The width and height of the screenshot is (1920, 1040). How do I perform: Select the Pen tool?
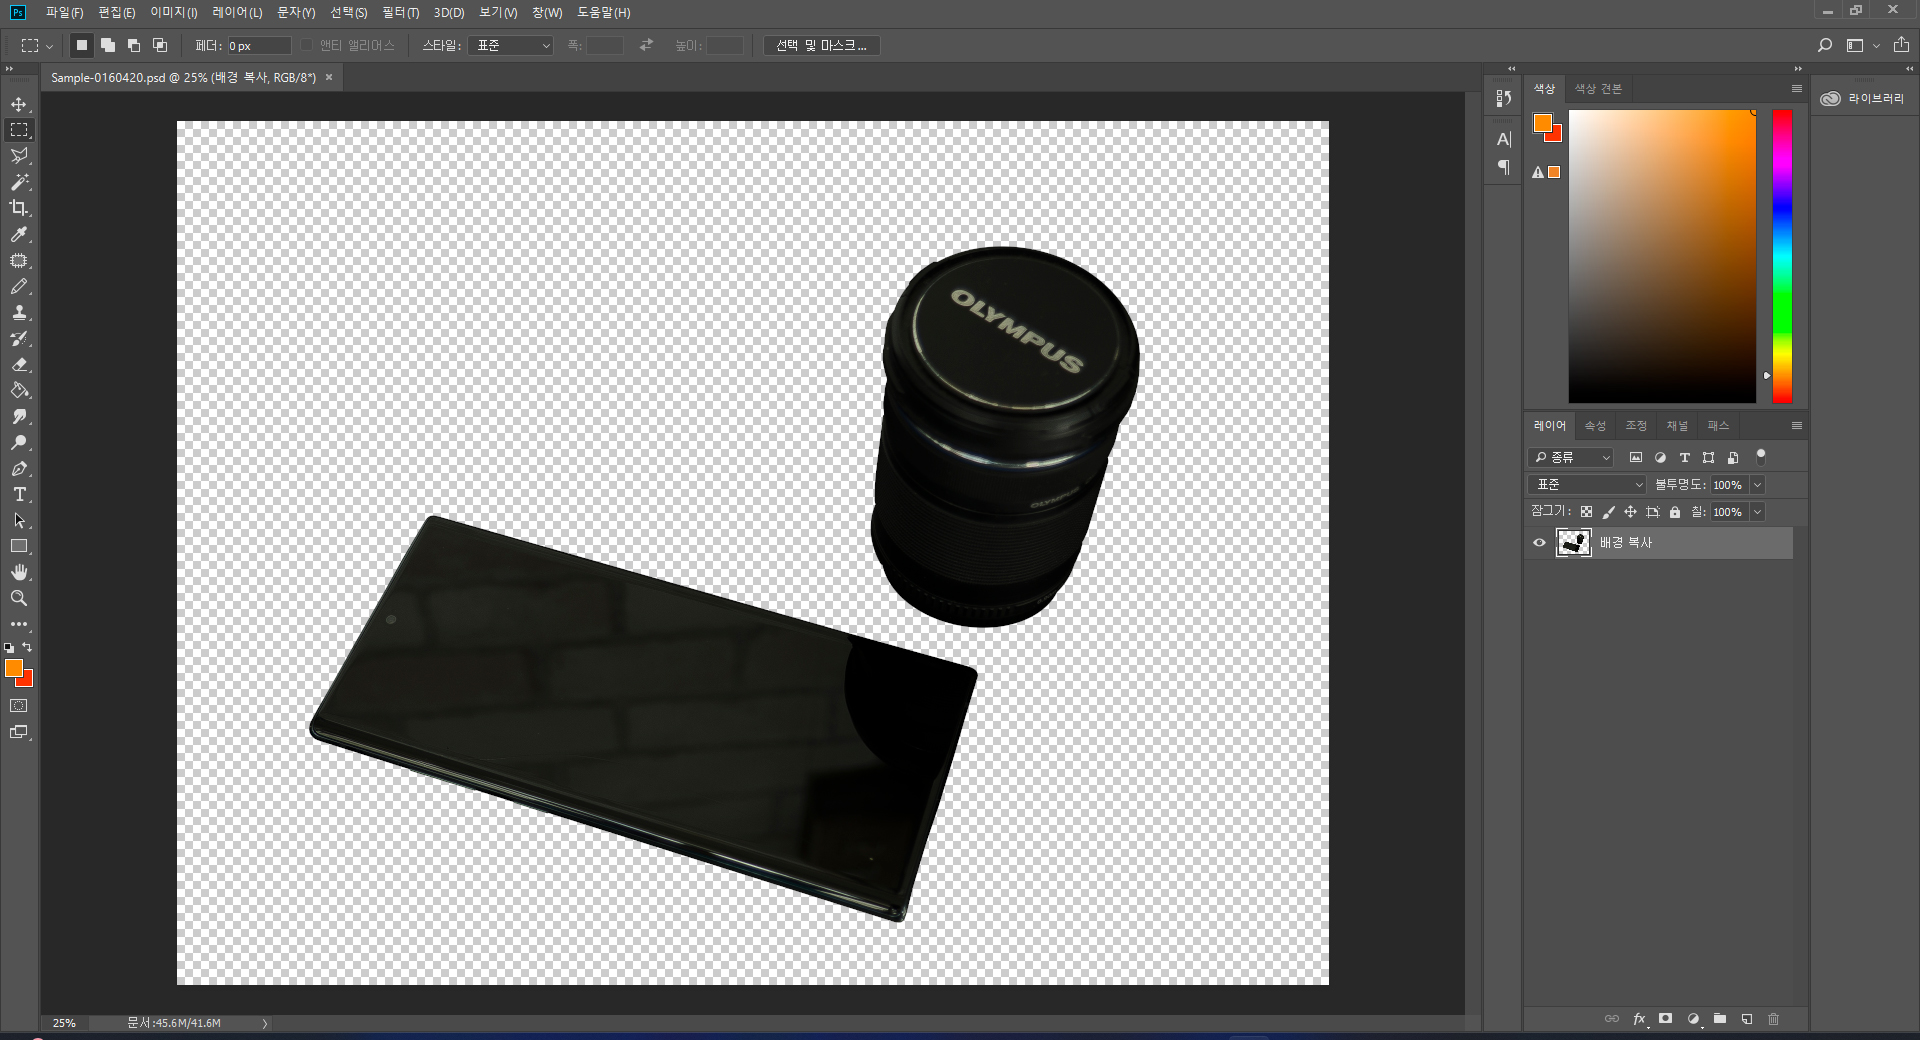[x=19, y=468]
